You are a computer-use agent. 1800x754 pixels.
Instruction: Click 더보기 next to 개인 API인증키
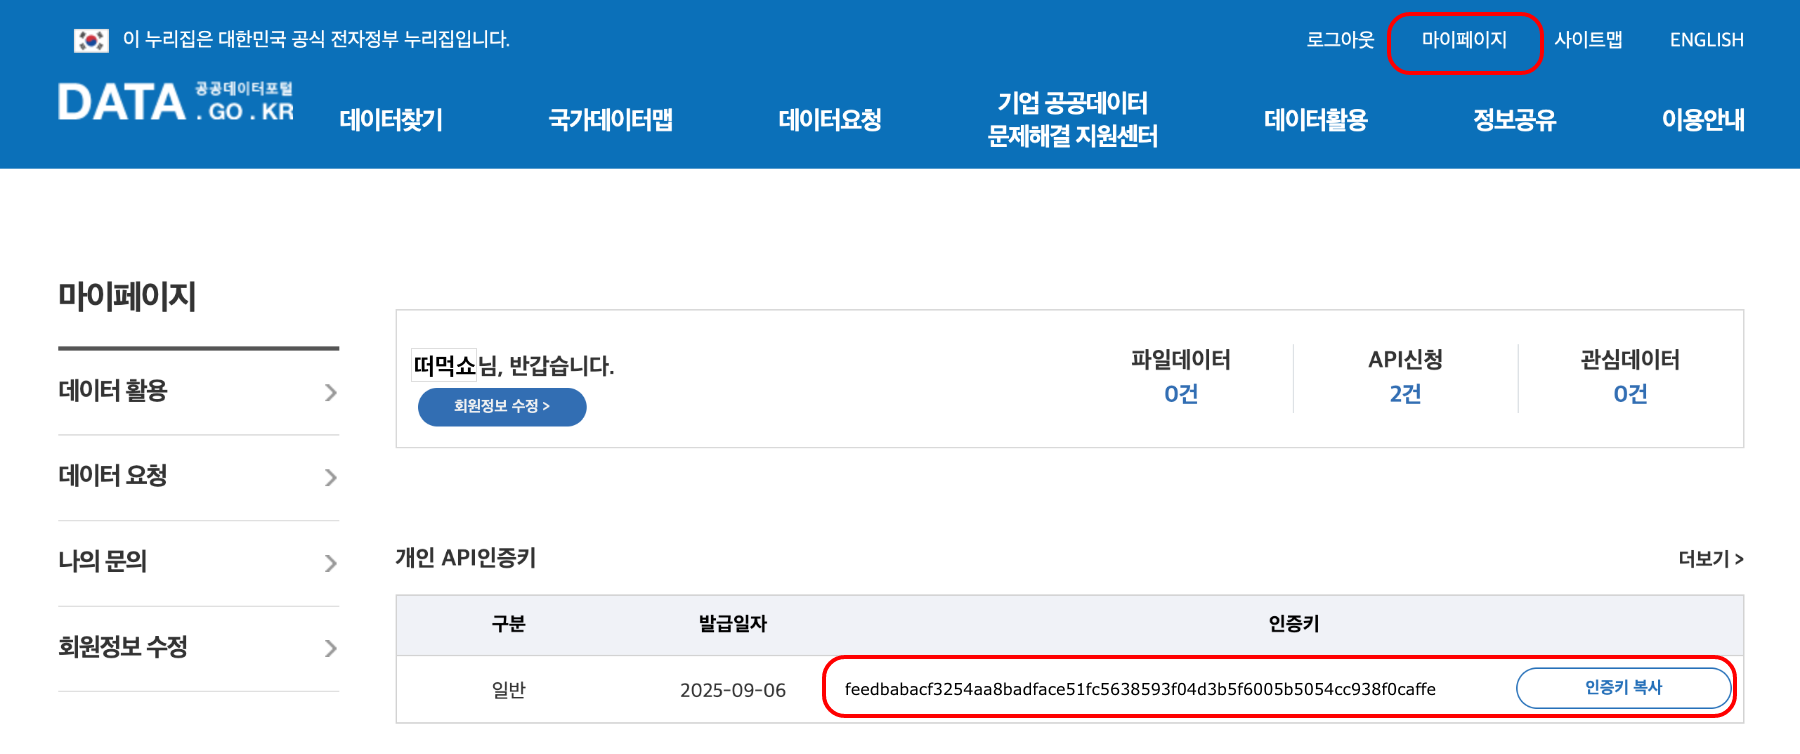click(x=1710, y=559)
